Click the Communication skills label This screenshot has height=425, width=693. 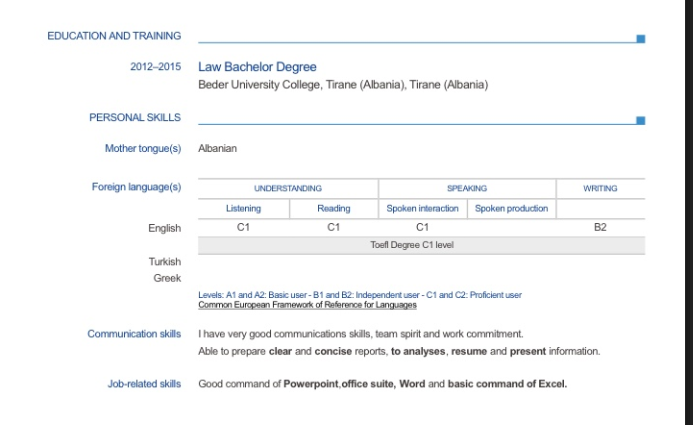coord(134,333)
